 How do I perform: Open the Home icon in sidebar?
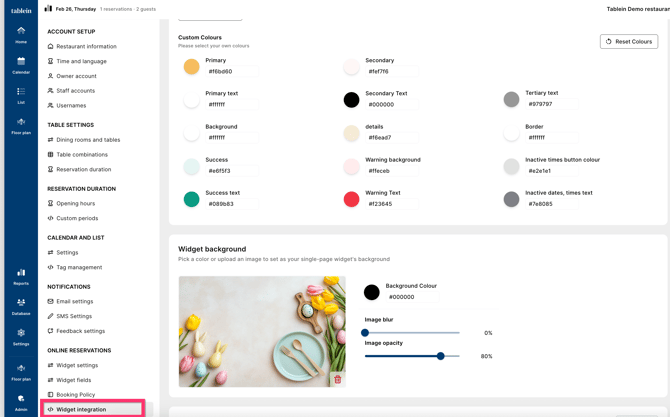(21, 34)
